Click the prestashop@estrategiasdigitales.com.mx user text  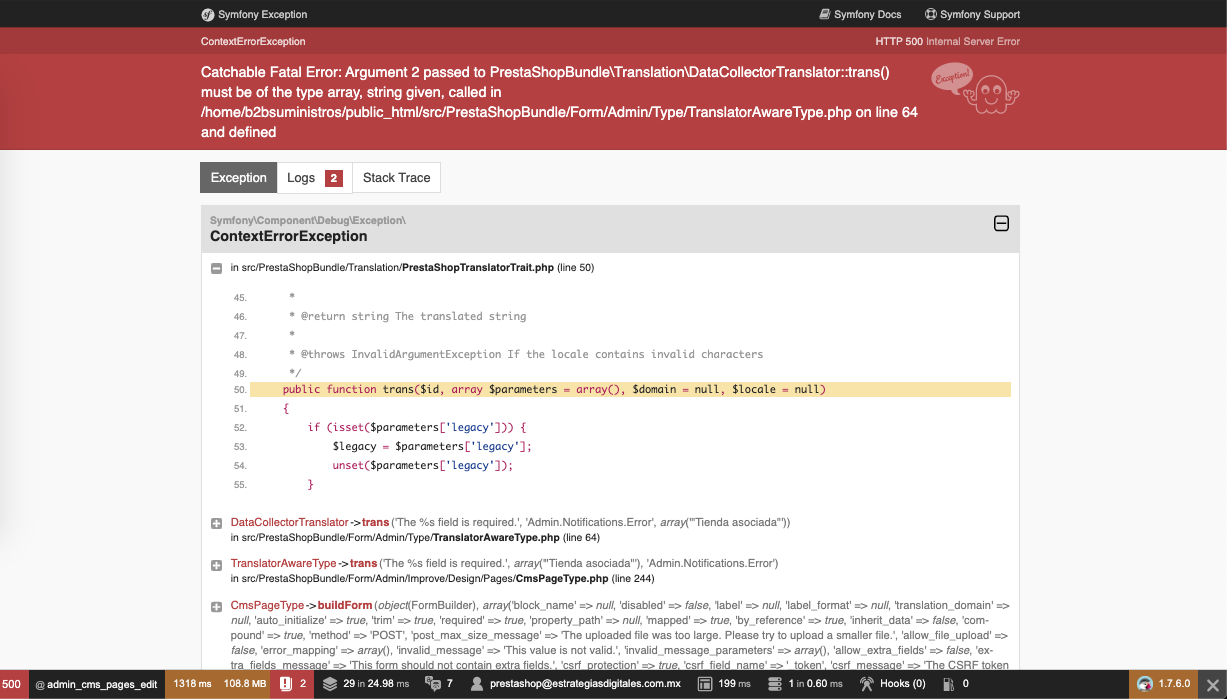(x=585, y=684)
